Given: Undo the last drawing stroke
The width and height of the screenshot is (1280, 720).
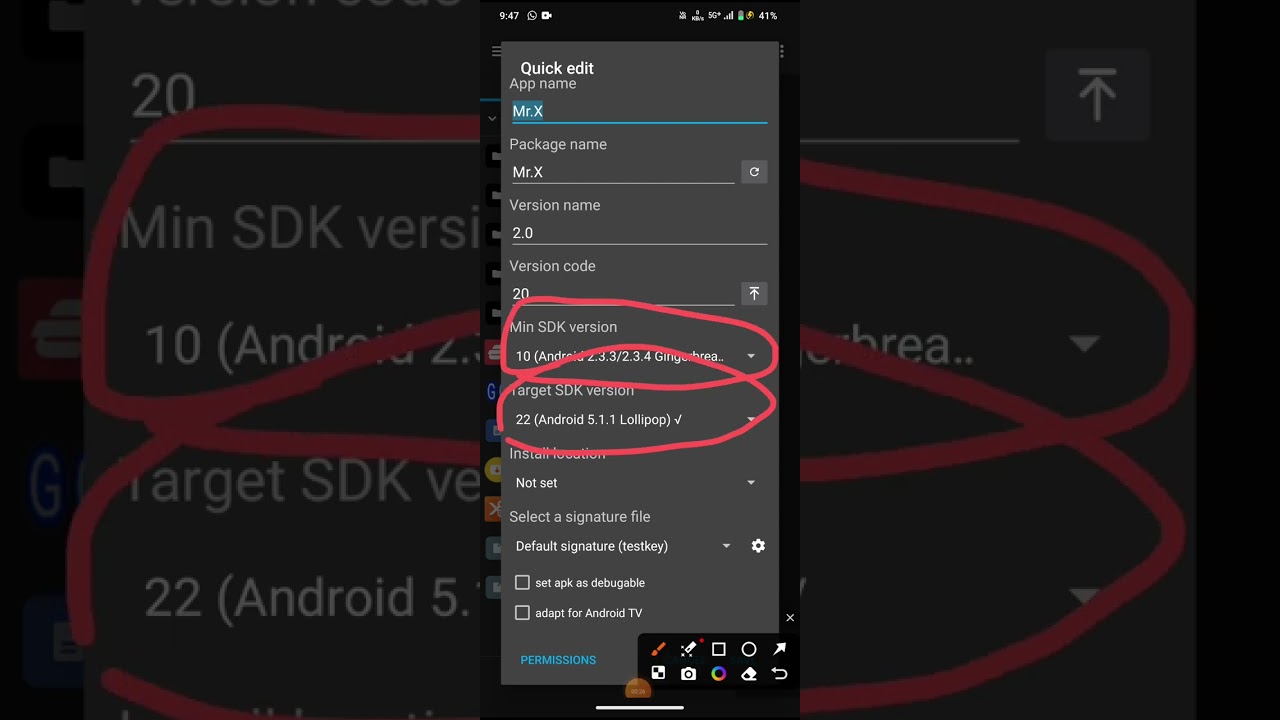Looking at the screenshot, I should (780, 674).
